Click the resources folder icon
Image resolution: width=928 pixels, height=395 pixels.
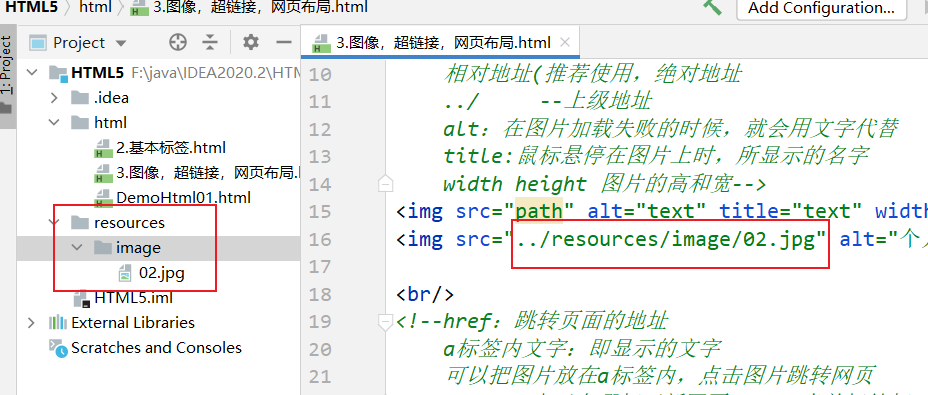[x=80, y=223]
